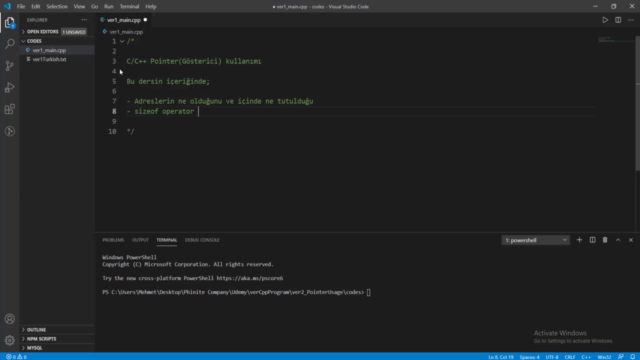Click the editor vertical scrollbar
The width and height of the screenshot is (640, 360).
click(x=638, y=103)
